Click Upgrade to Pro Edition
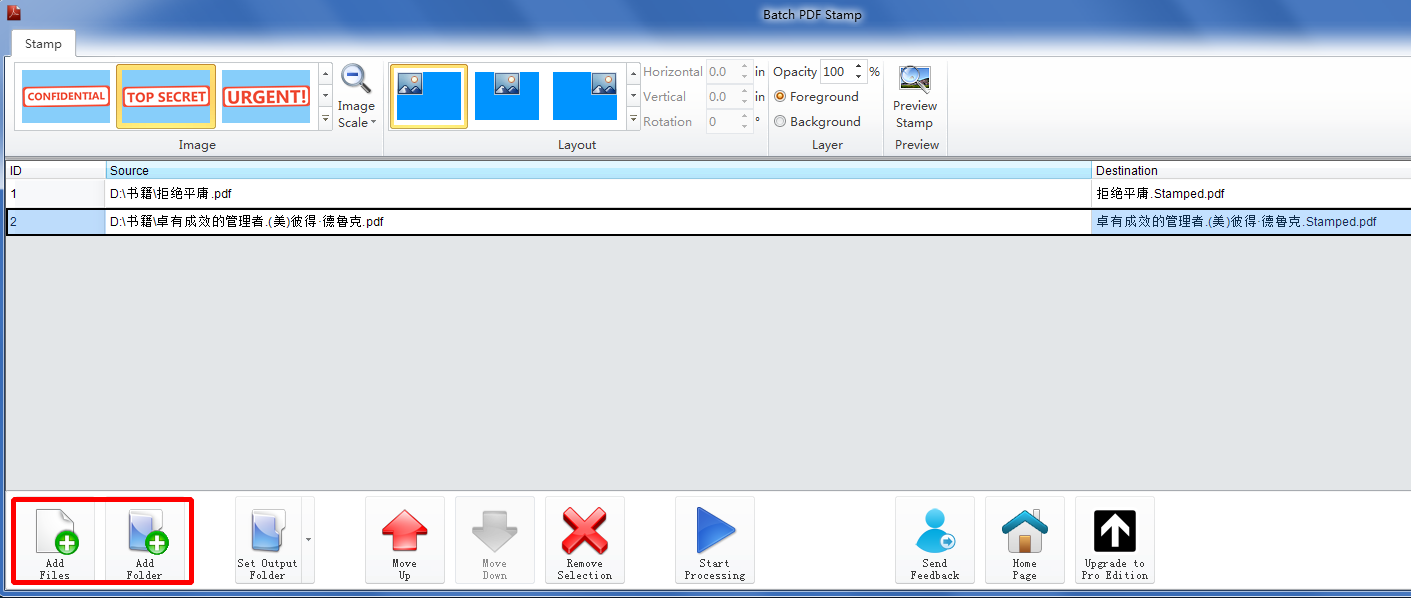The width and height of the screenshot is (1411, 598). (1115, 541)
